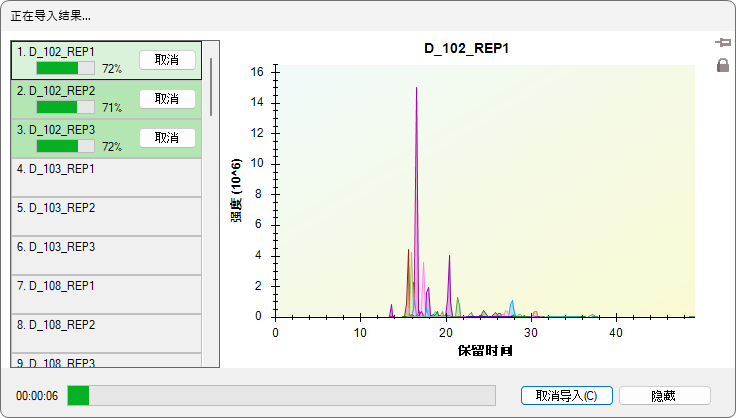Hide the dialog with the 隐藏 button
The image size is (736, 418).
pos(664,395)
